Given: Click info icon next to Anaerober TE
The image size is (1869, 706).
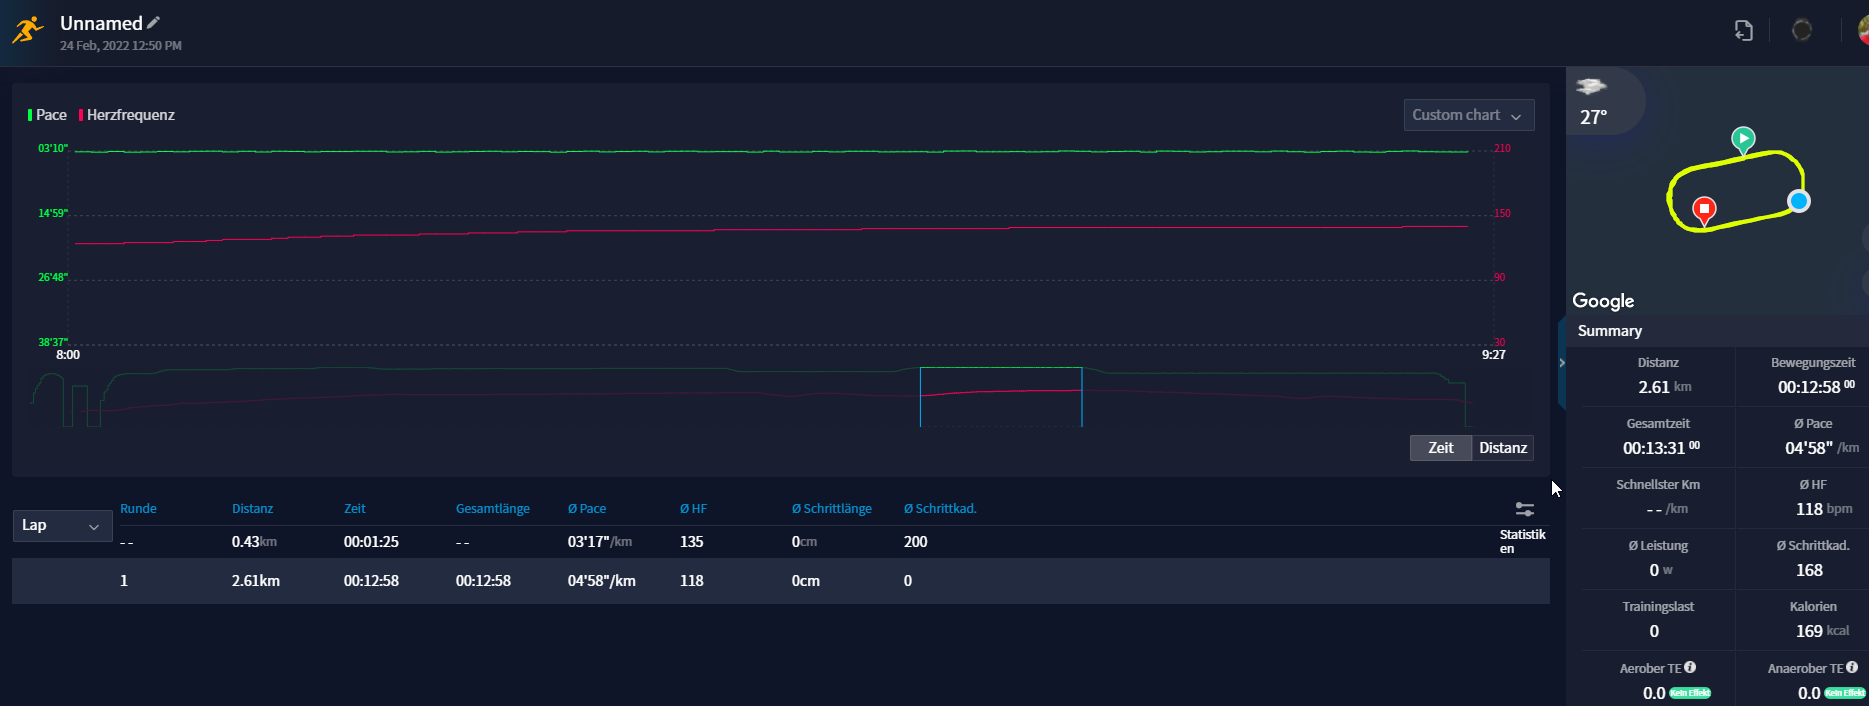Looking at the screenshot, I should coord(1852,667).
